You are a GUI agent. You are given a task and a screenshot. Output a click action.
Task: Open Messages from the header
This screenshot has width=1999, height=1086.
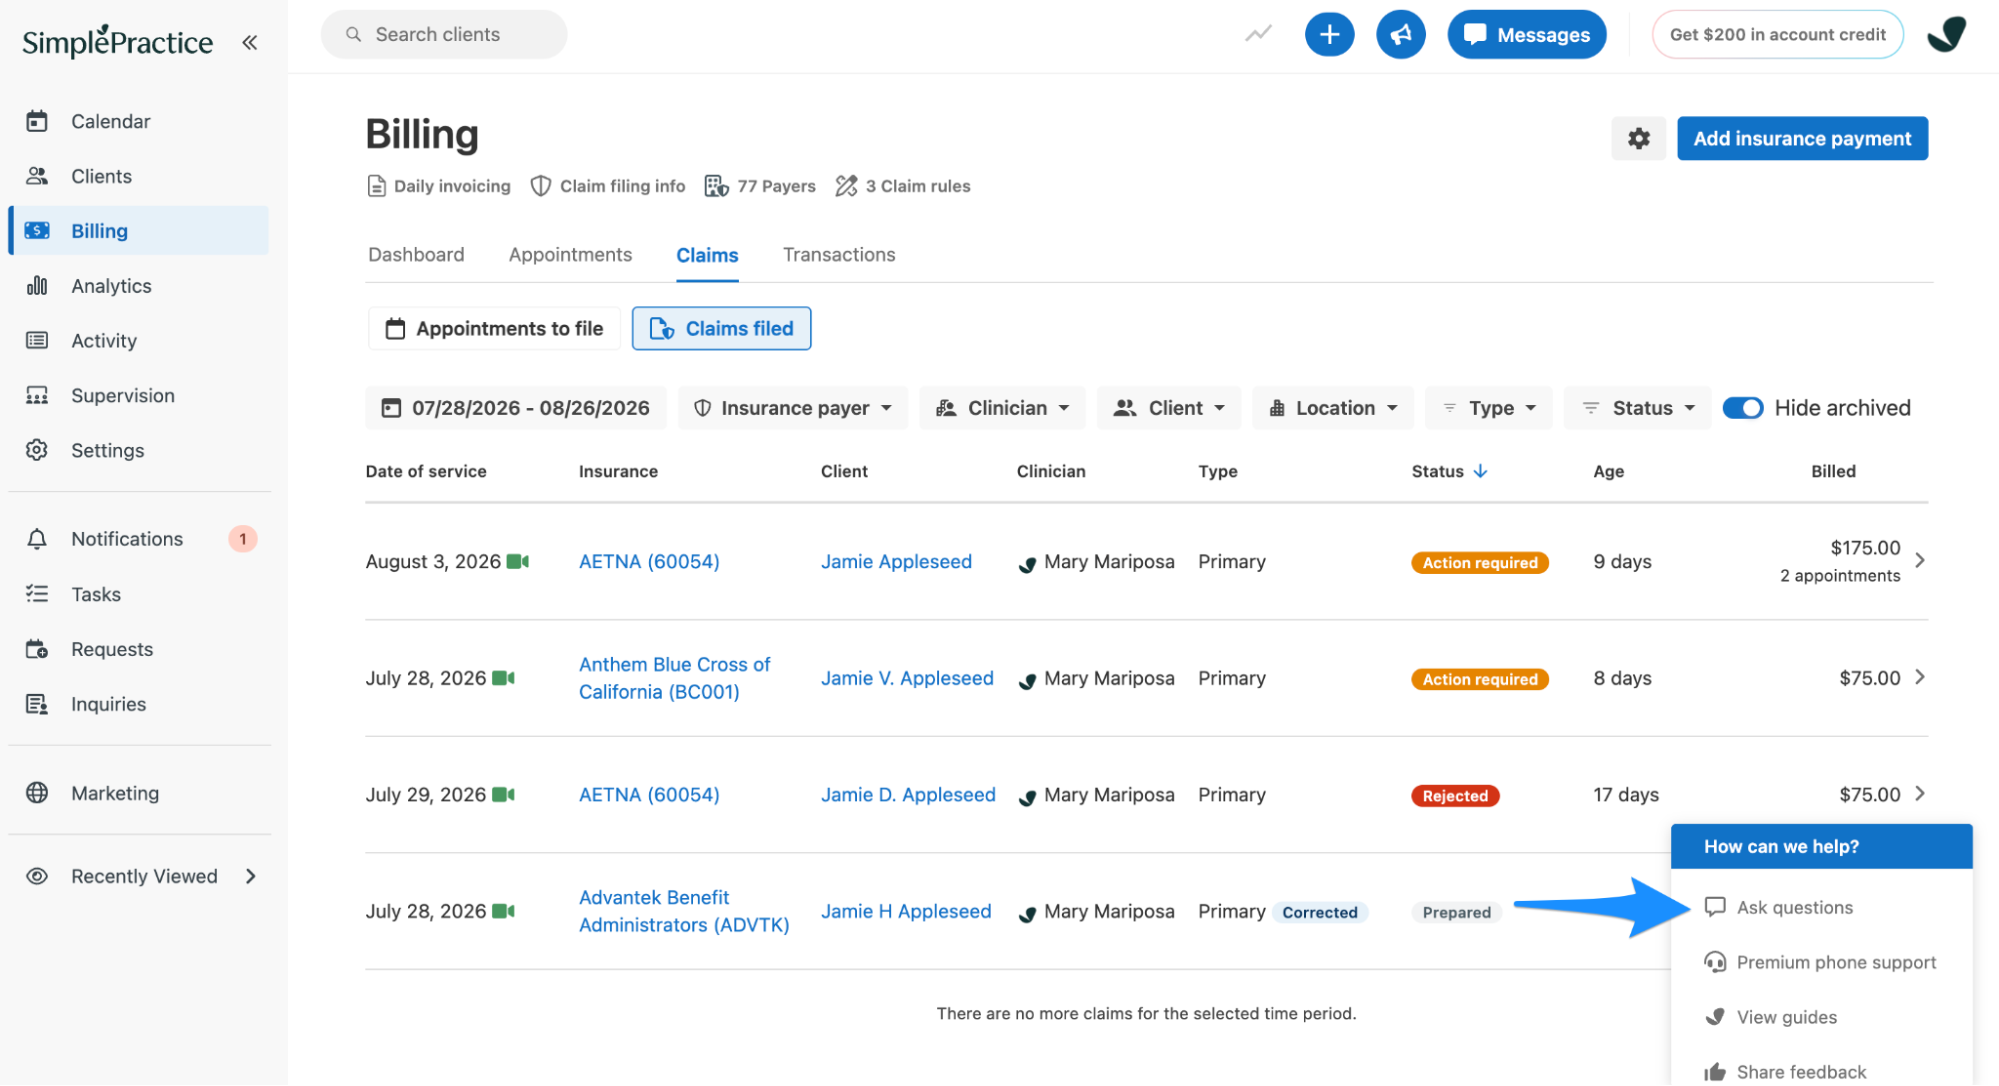(1526, 35)
